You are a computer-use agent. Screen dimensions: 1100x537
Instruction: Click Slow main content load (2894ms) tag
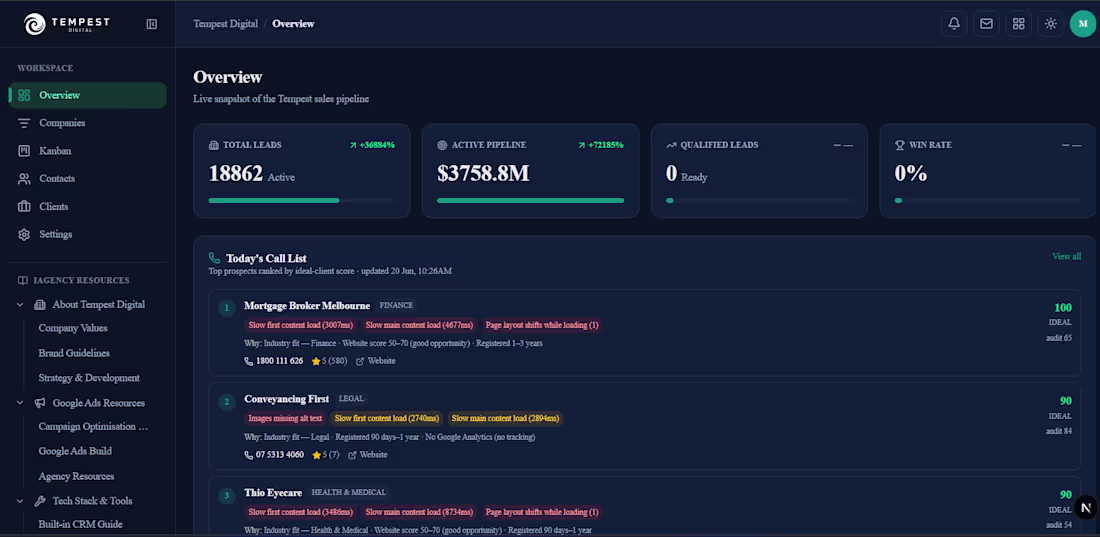pos(505,418)
